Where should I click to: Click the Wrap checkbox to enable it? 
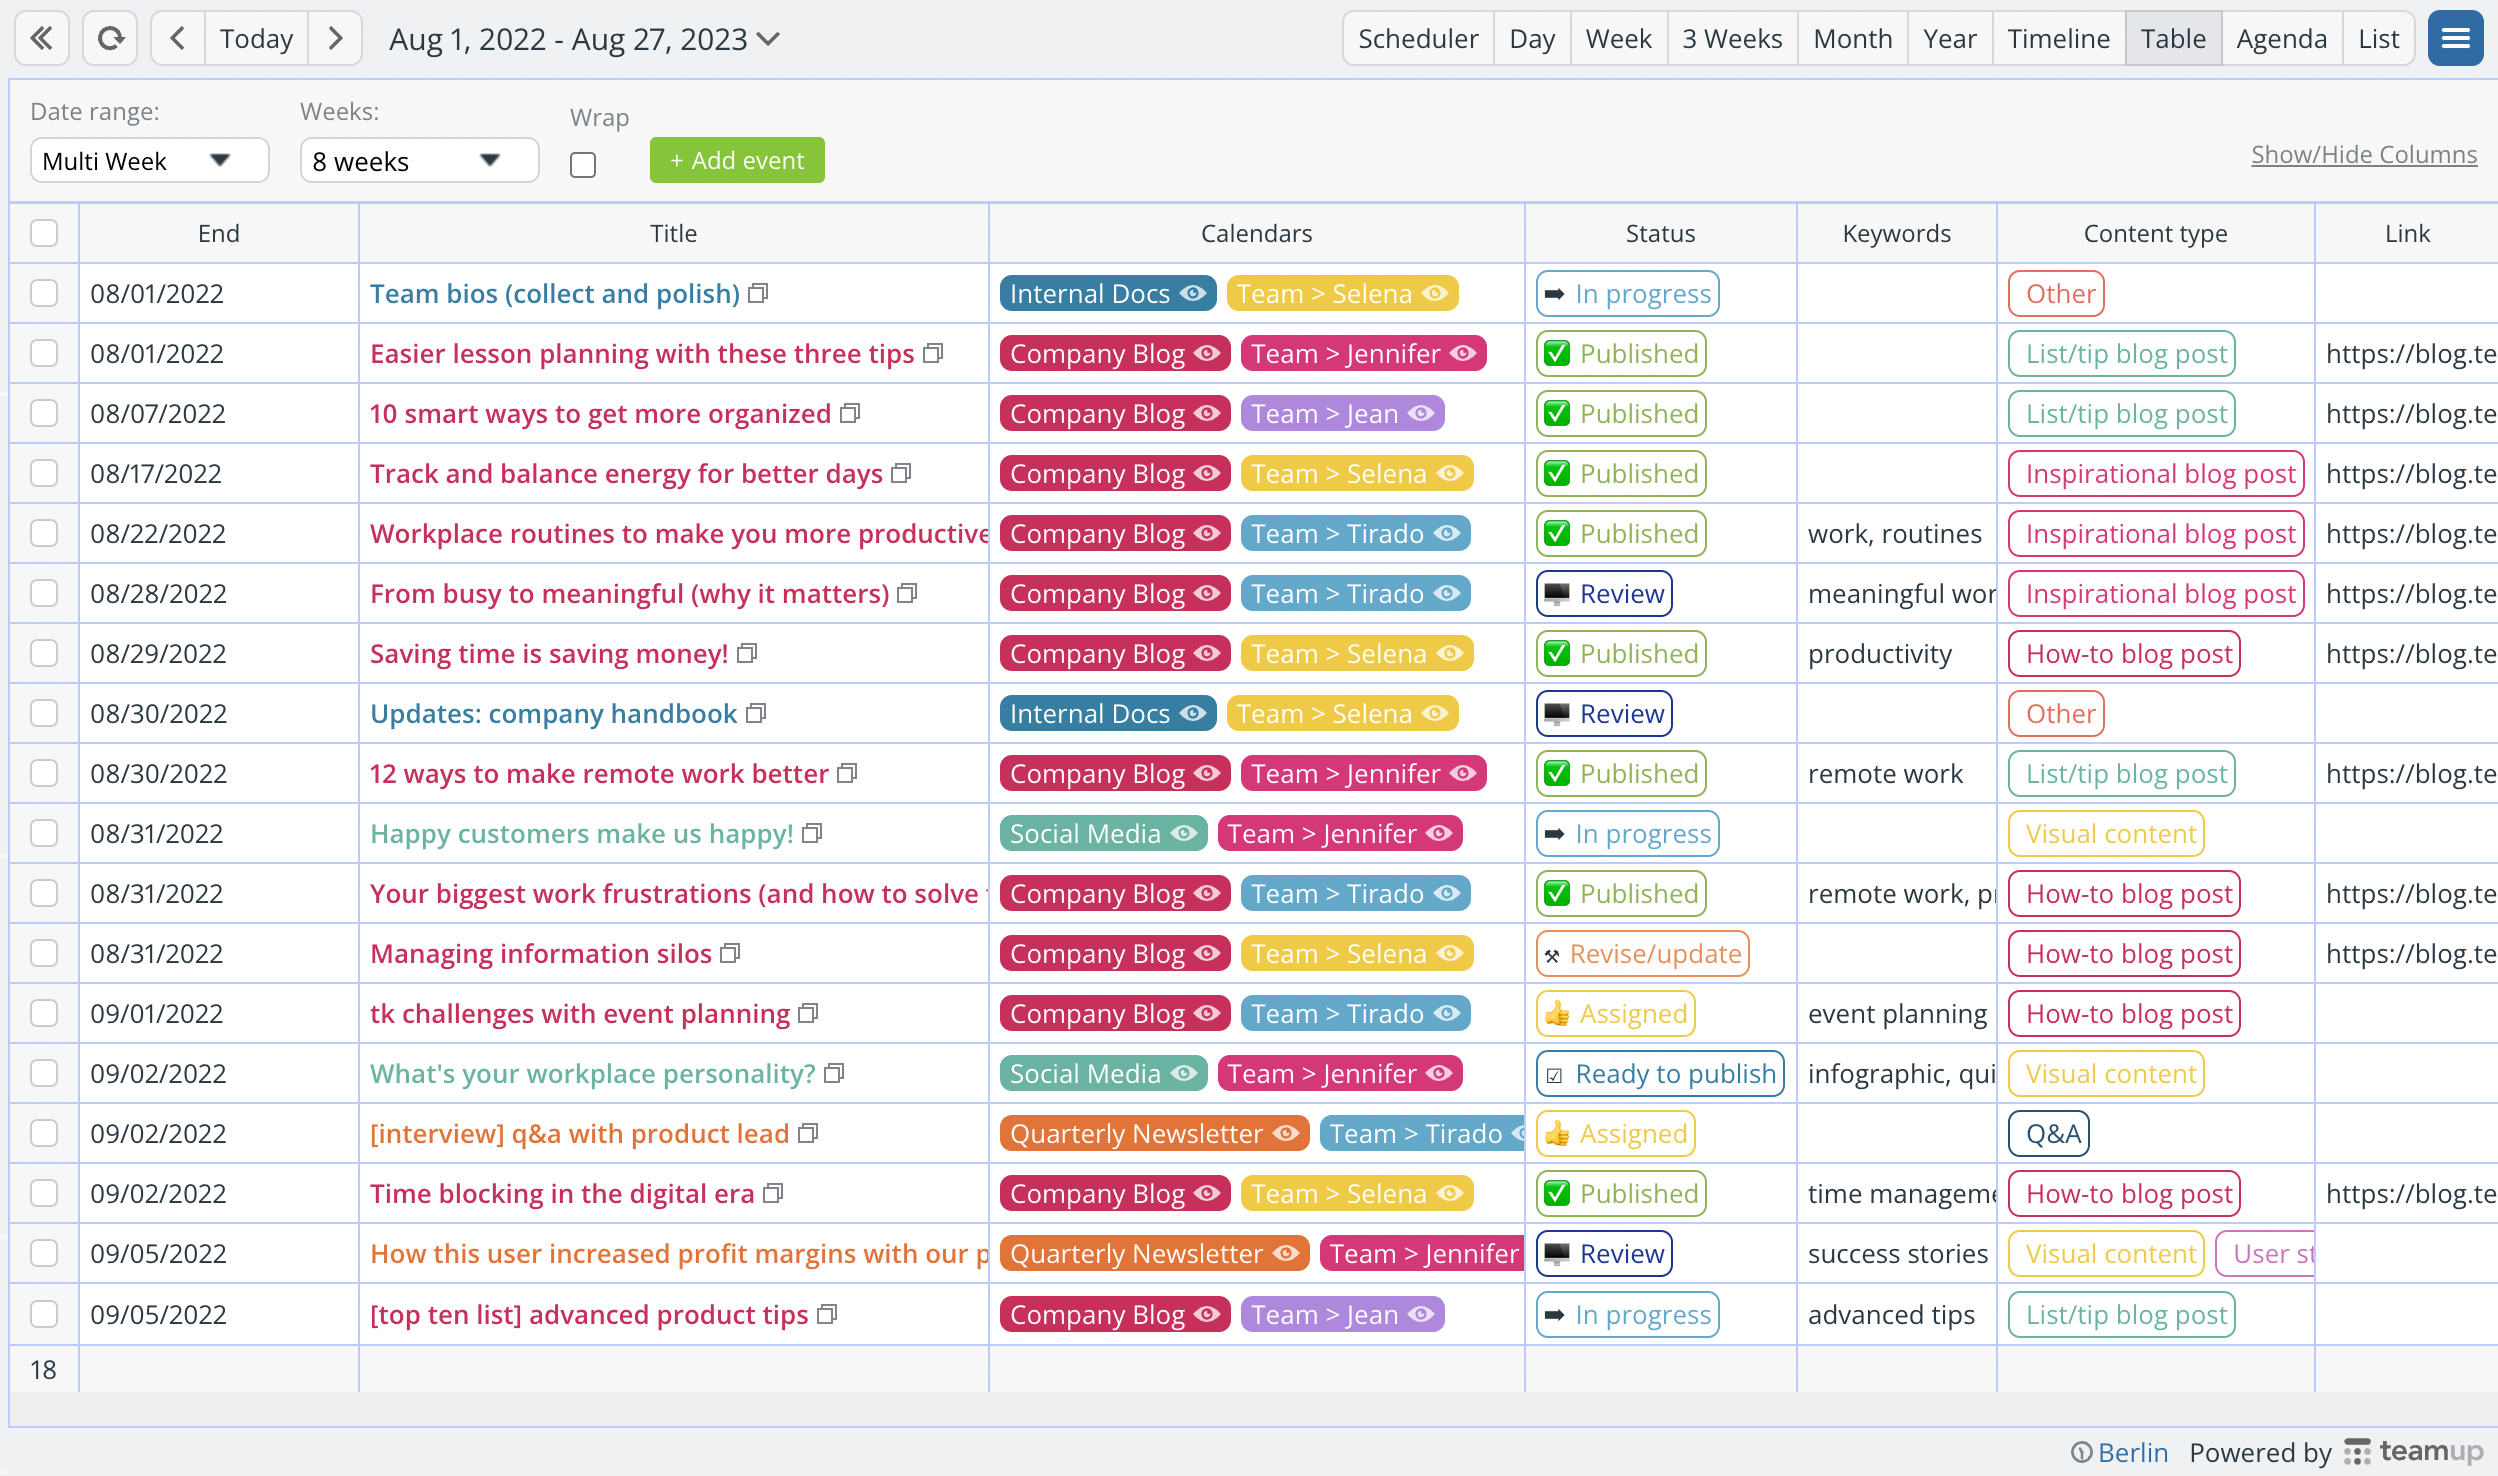[585, 162]
